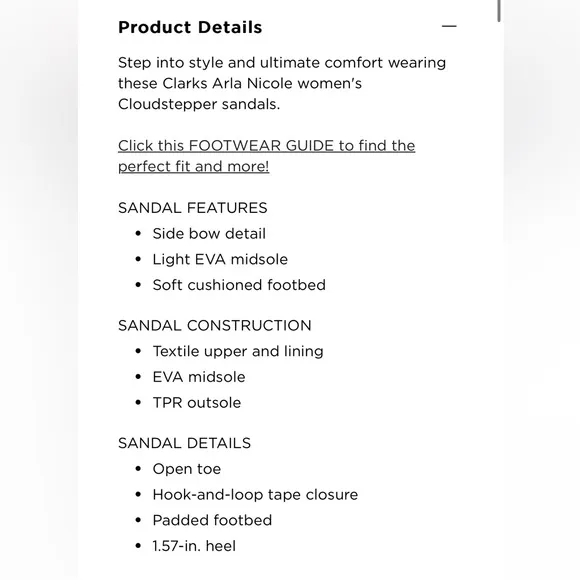Select the 'Open toe' bullet item
580x580 pixels.
[x=187, y=469]
